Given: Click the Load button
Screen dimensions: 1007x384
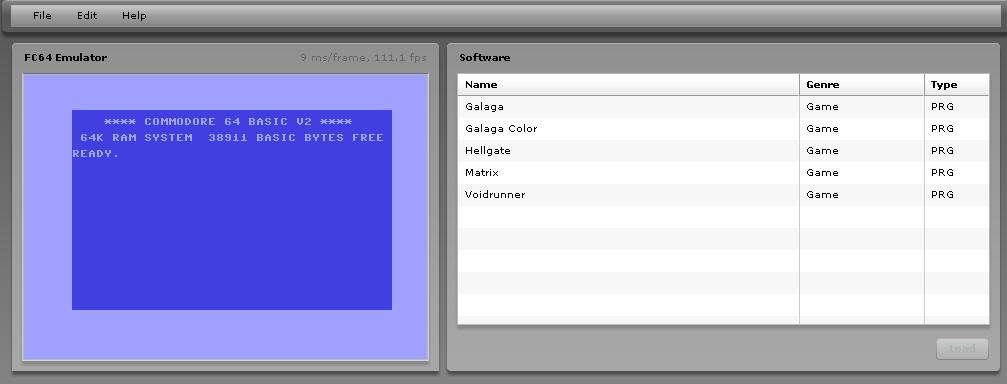Looking at the screenshot, I should pyautogui.click(x=962, y=349).
